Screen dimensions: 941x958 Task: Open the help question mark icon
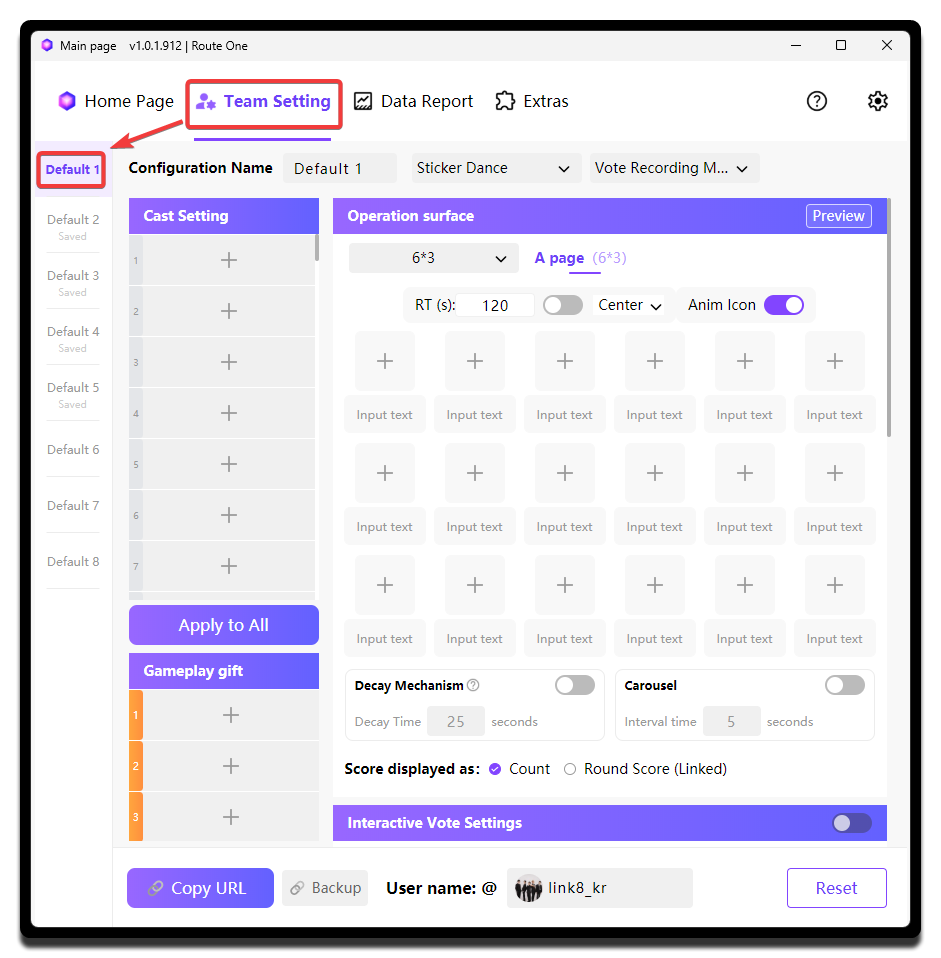817,101
